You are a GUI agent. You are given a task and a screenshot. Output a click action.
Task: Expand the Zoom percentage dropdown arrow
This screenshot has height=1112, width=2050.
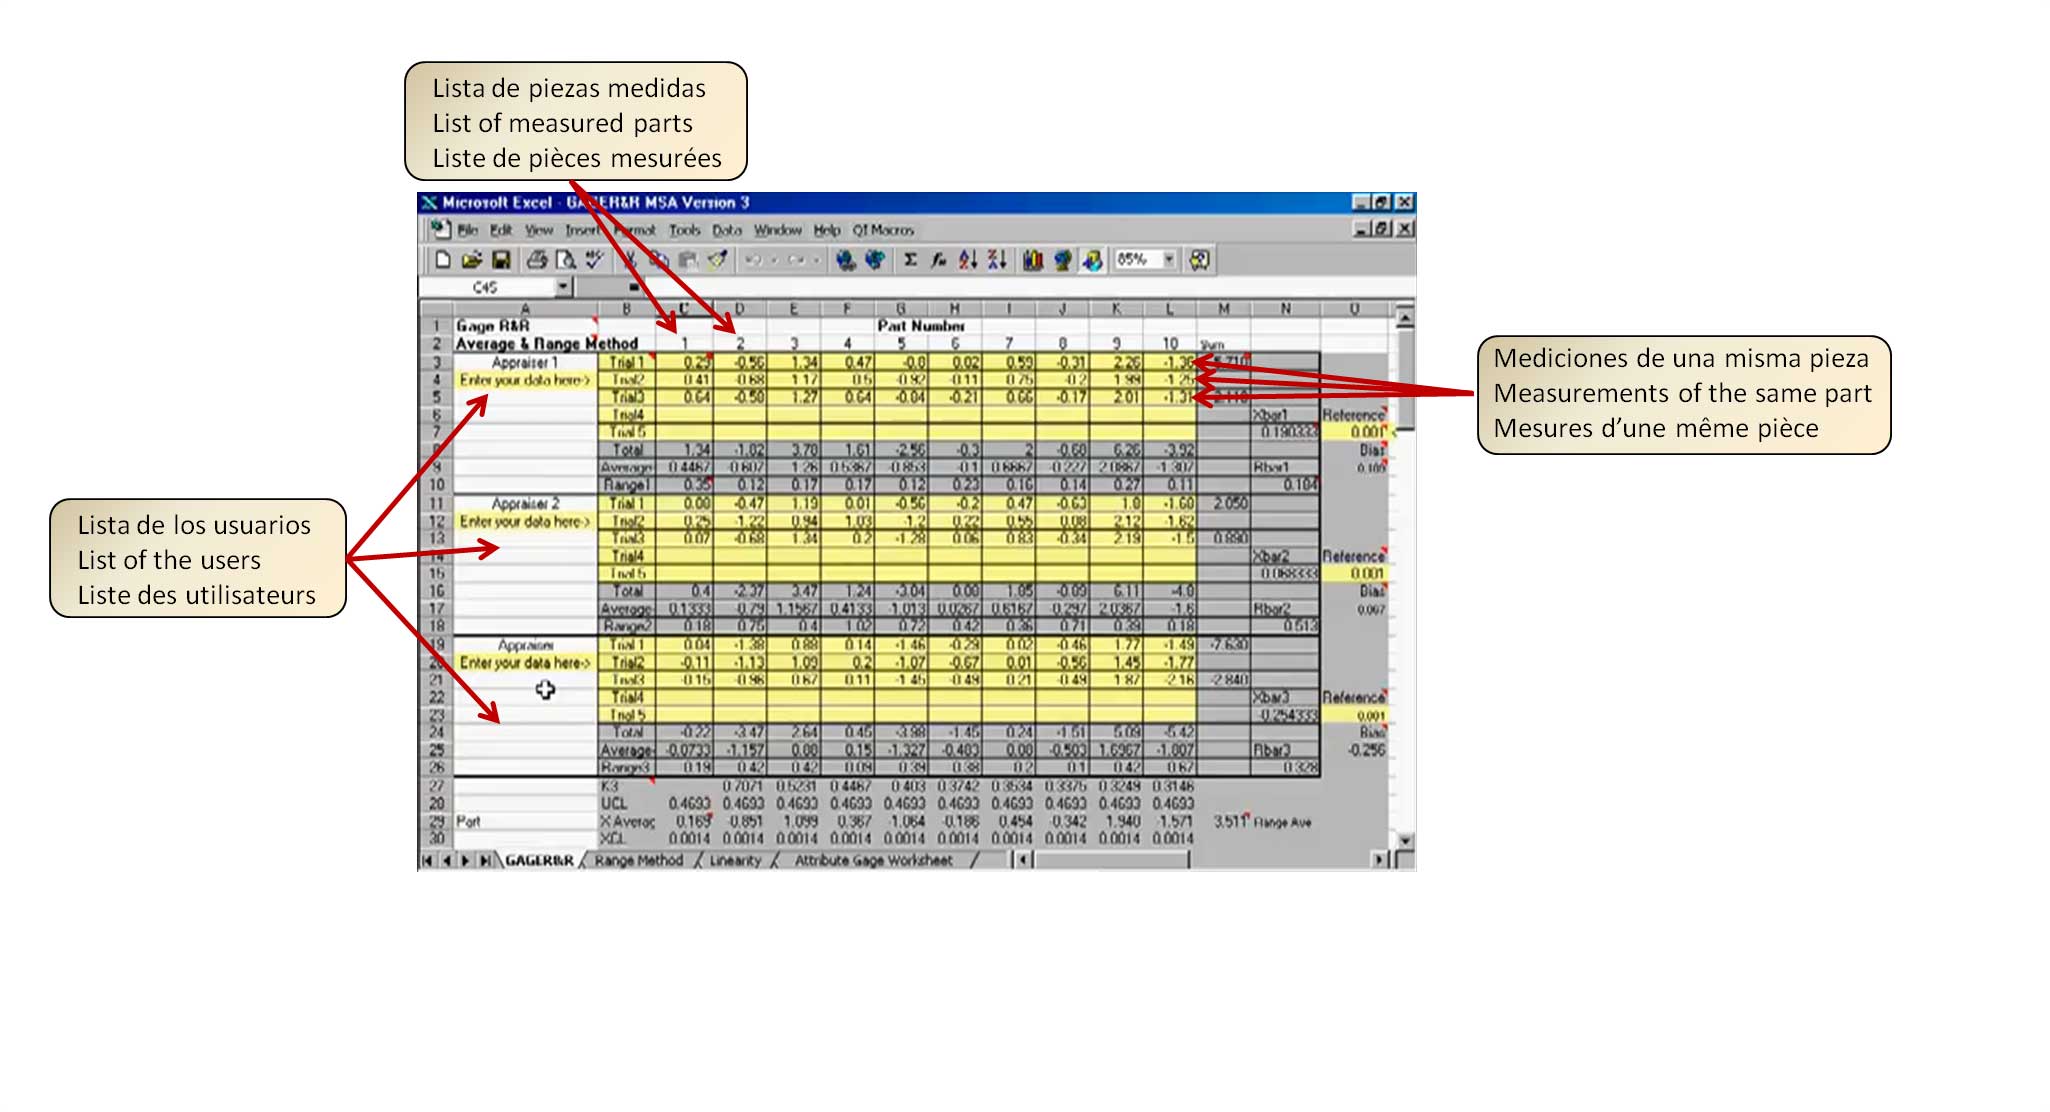[x=1169, y=260]
